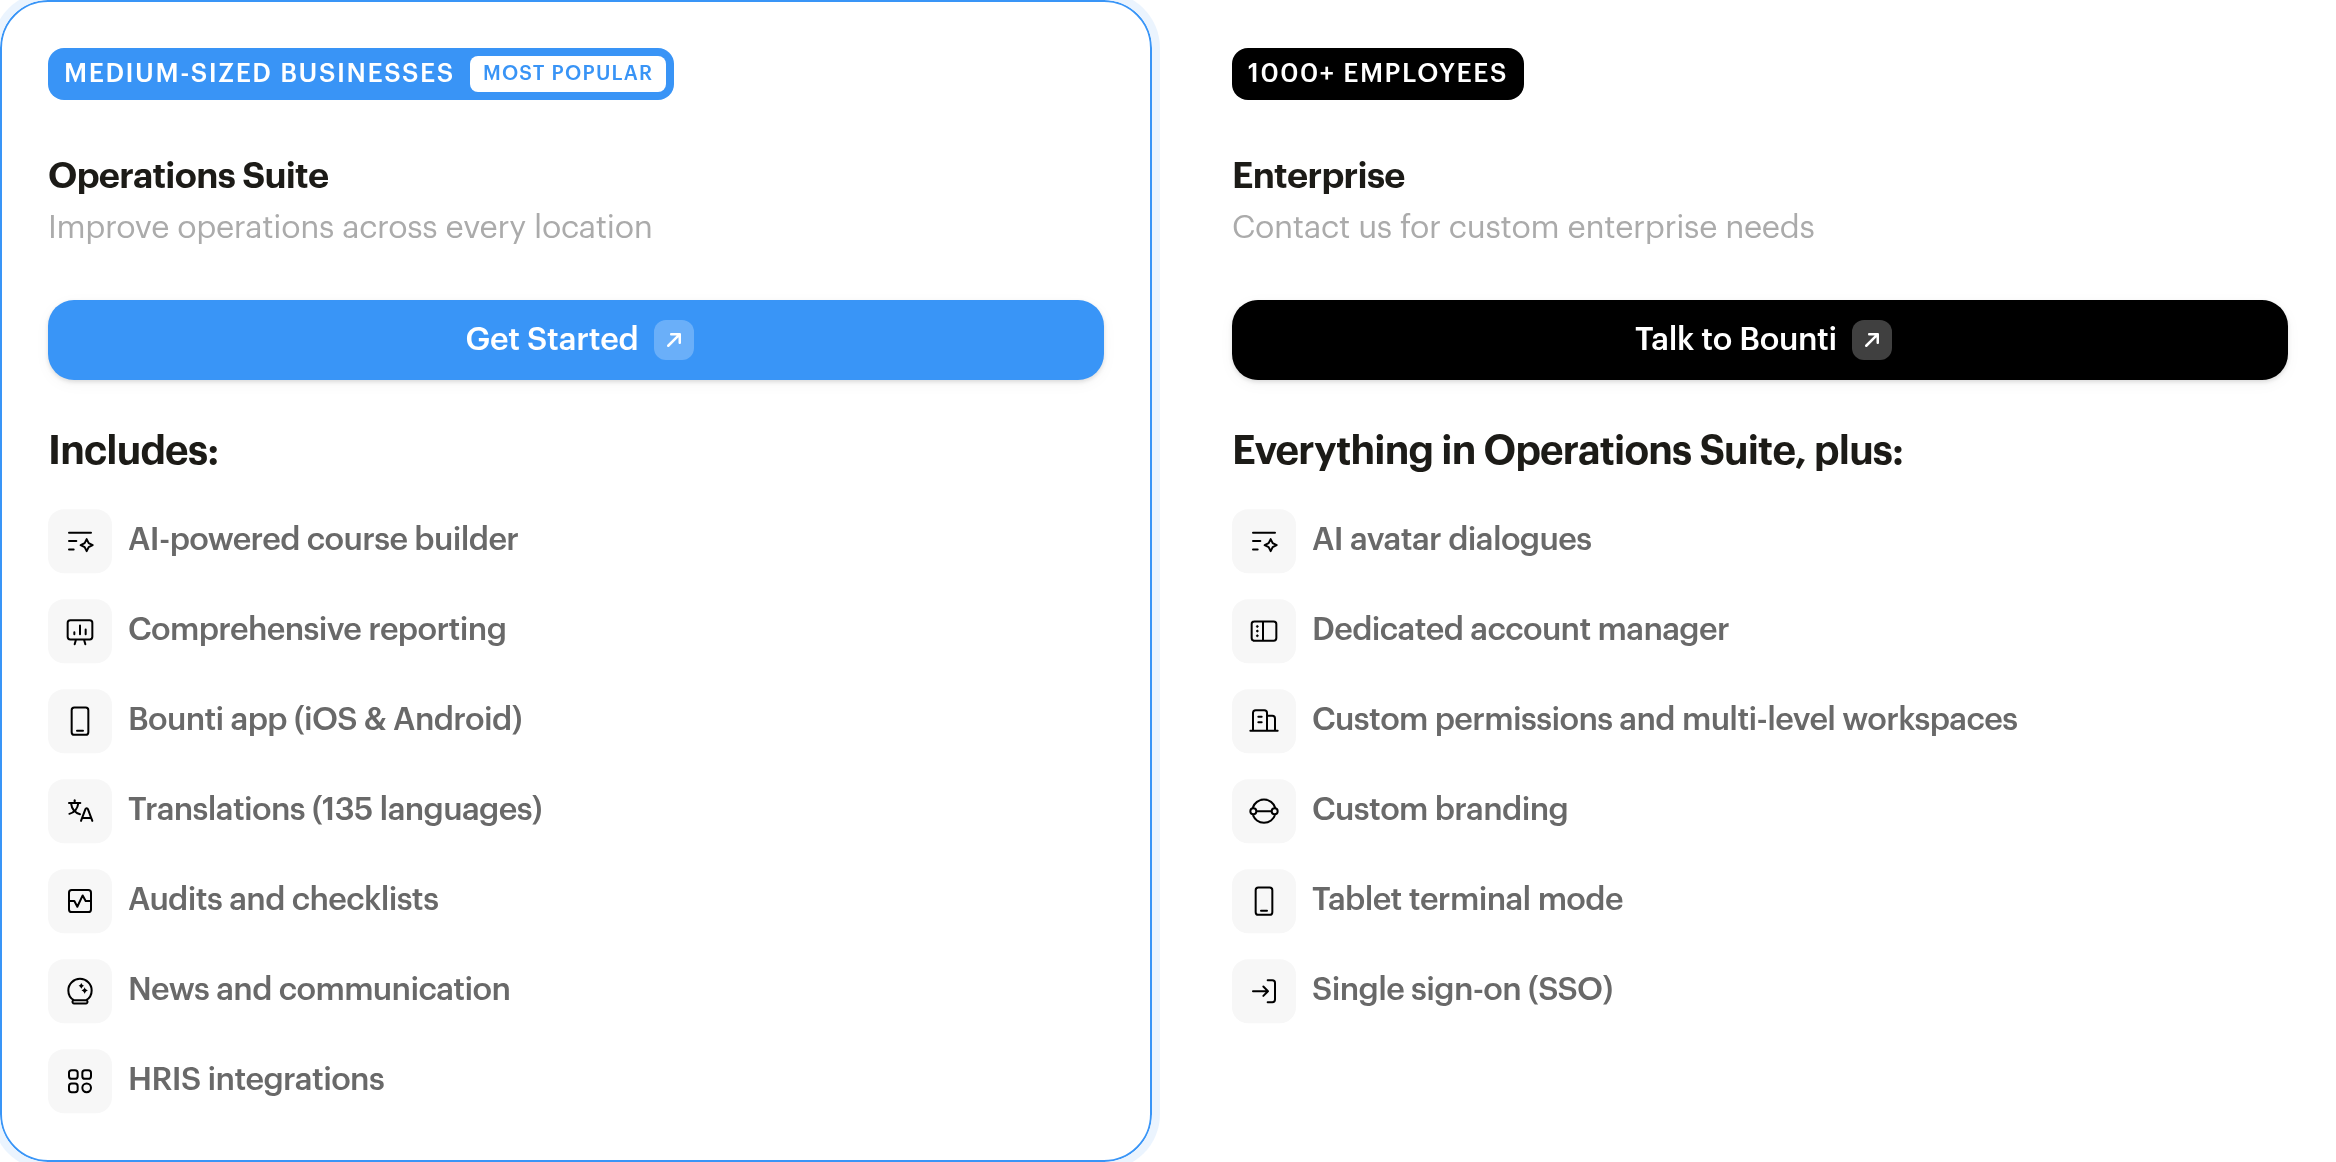Click the News and communication icon

pyautogui.click(x=80, y=991)
